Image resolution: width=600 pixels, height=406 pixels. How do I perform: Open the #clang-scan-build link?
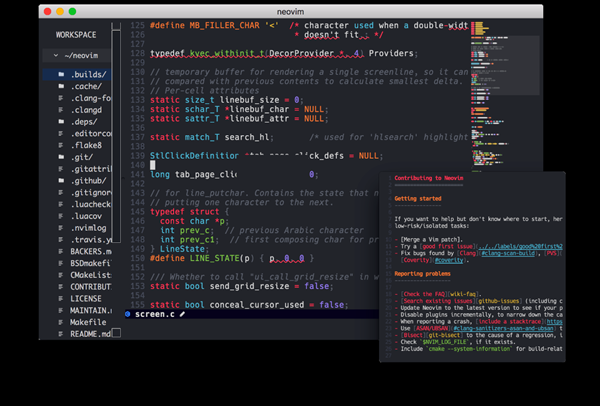coord(508,253)
